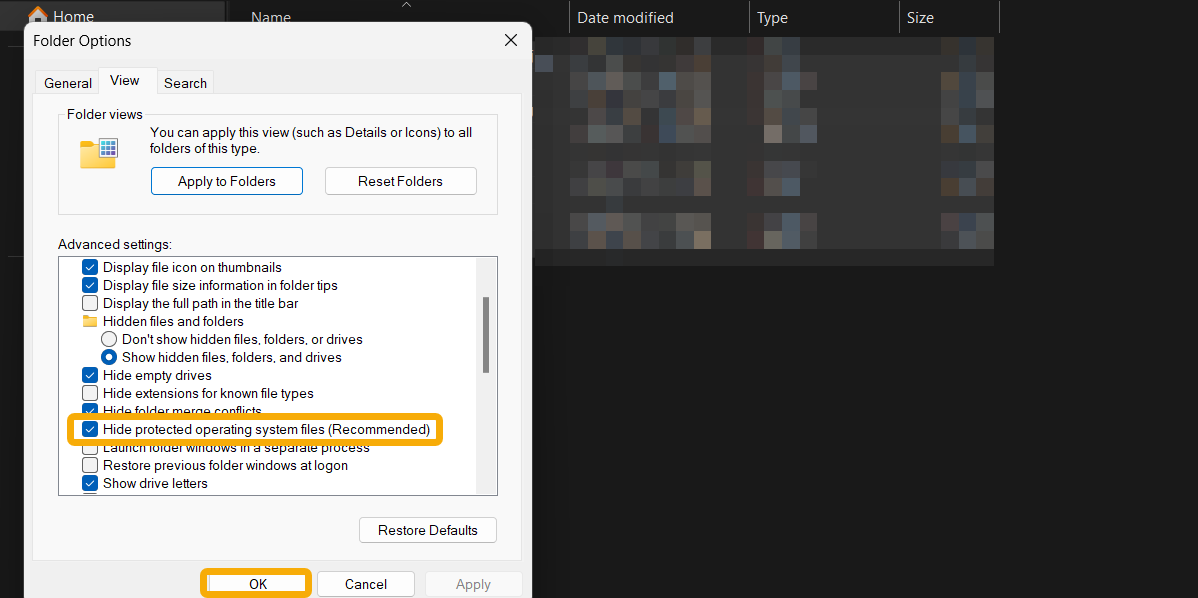The image size is (1198, 598).
Task: Enable Display the full path in the title bar
Action: point(89,303)
